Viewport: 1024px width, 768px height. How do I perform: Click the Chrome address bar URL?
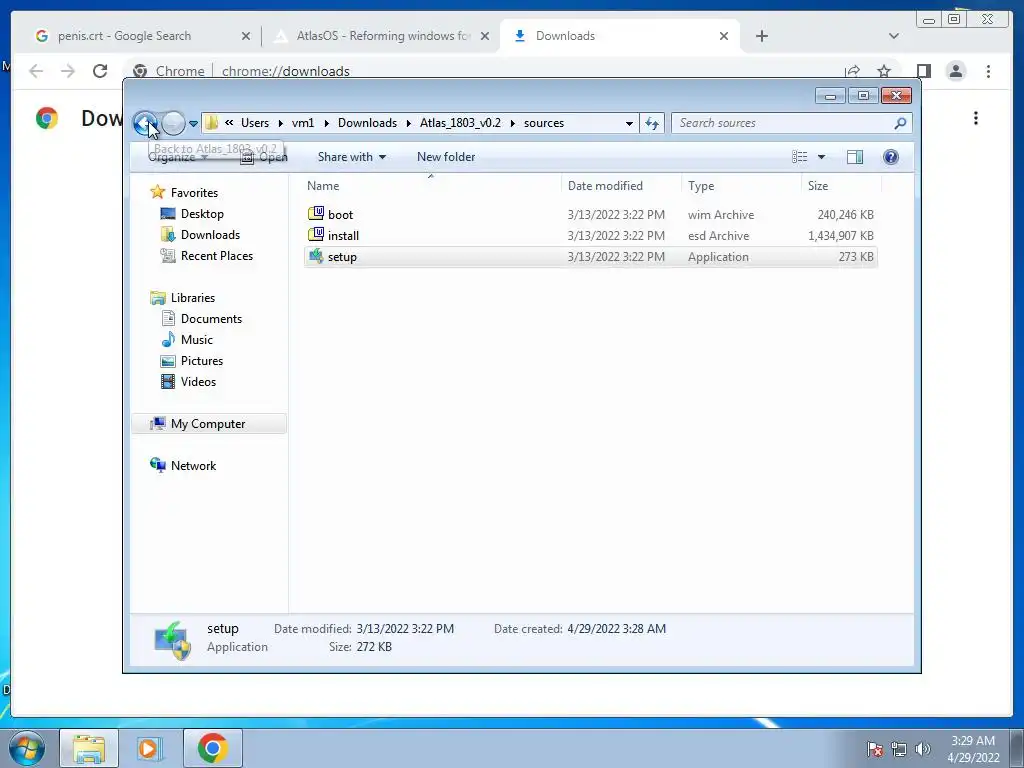click(x=285, y=71)
